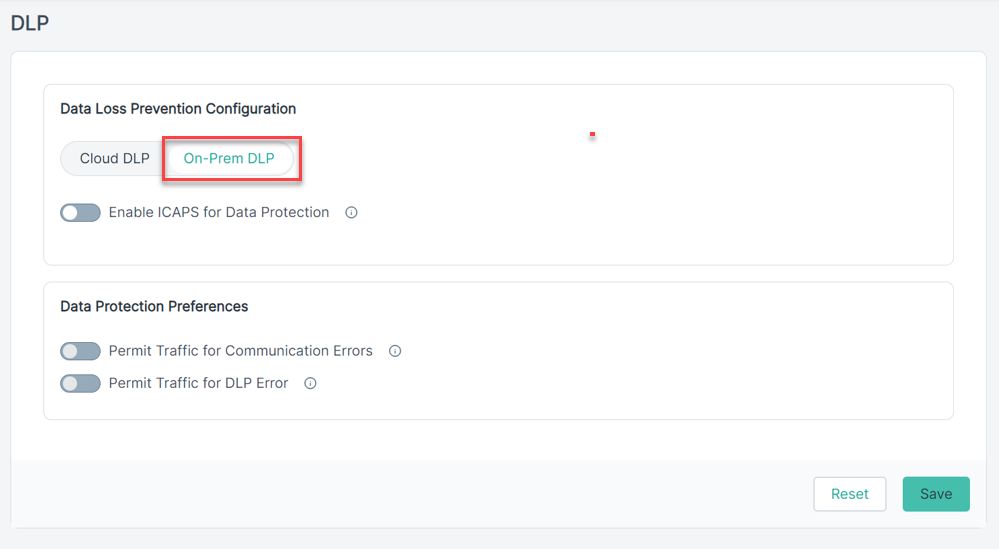Click the 'Permit Traffic for DLP Error' label
Image resolution: width=999 pixels, height=549 pixels.
tap(198, 383)
